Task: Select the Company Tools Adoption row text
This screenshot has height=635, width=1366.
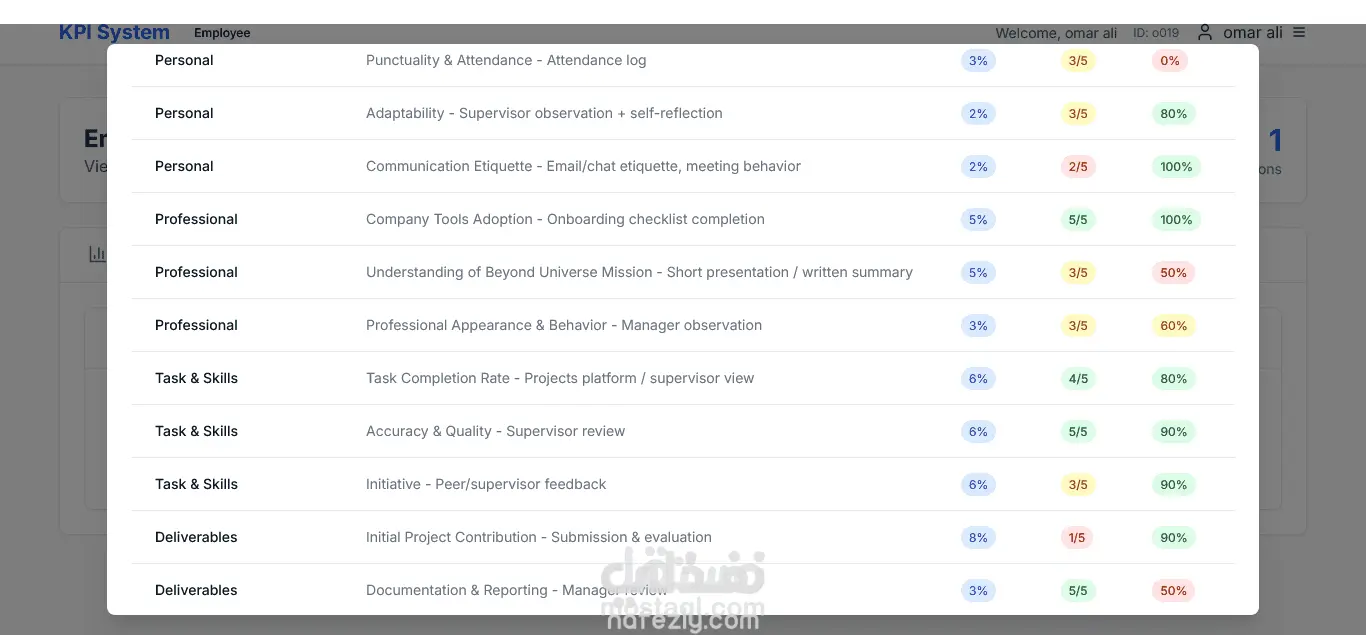Action: (x=565, y=219)
